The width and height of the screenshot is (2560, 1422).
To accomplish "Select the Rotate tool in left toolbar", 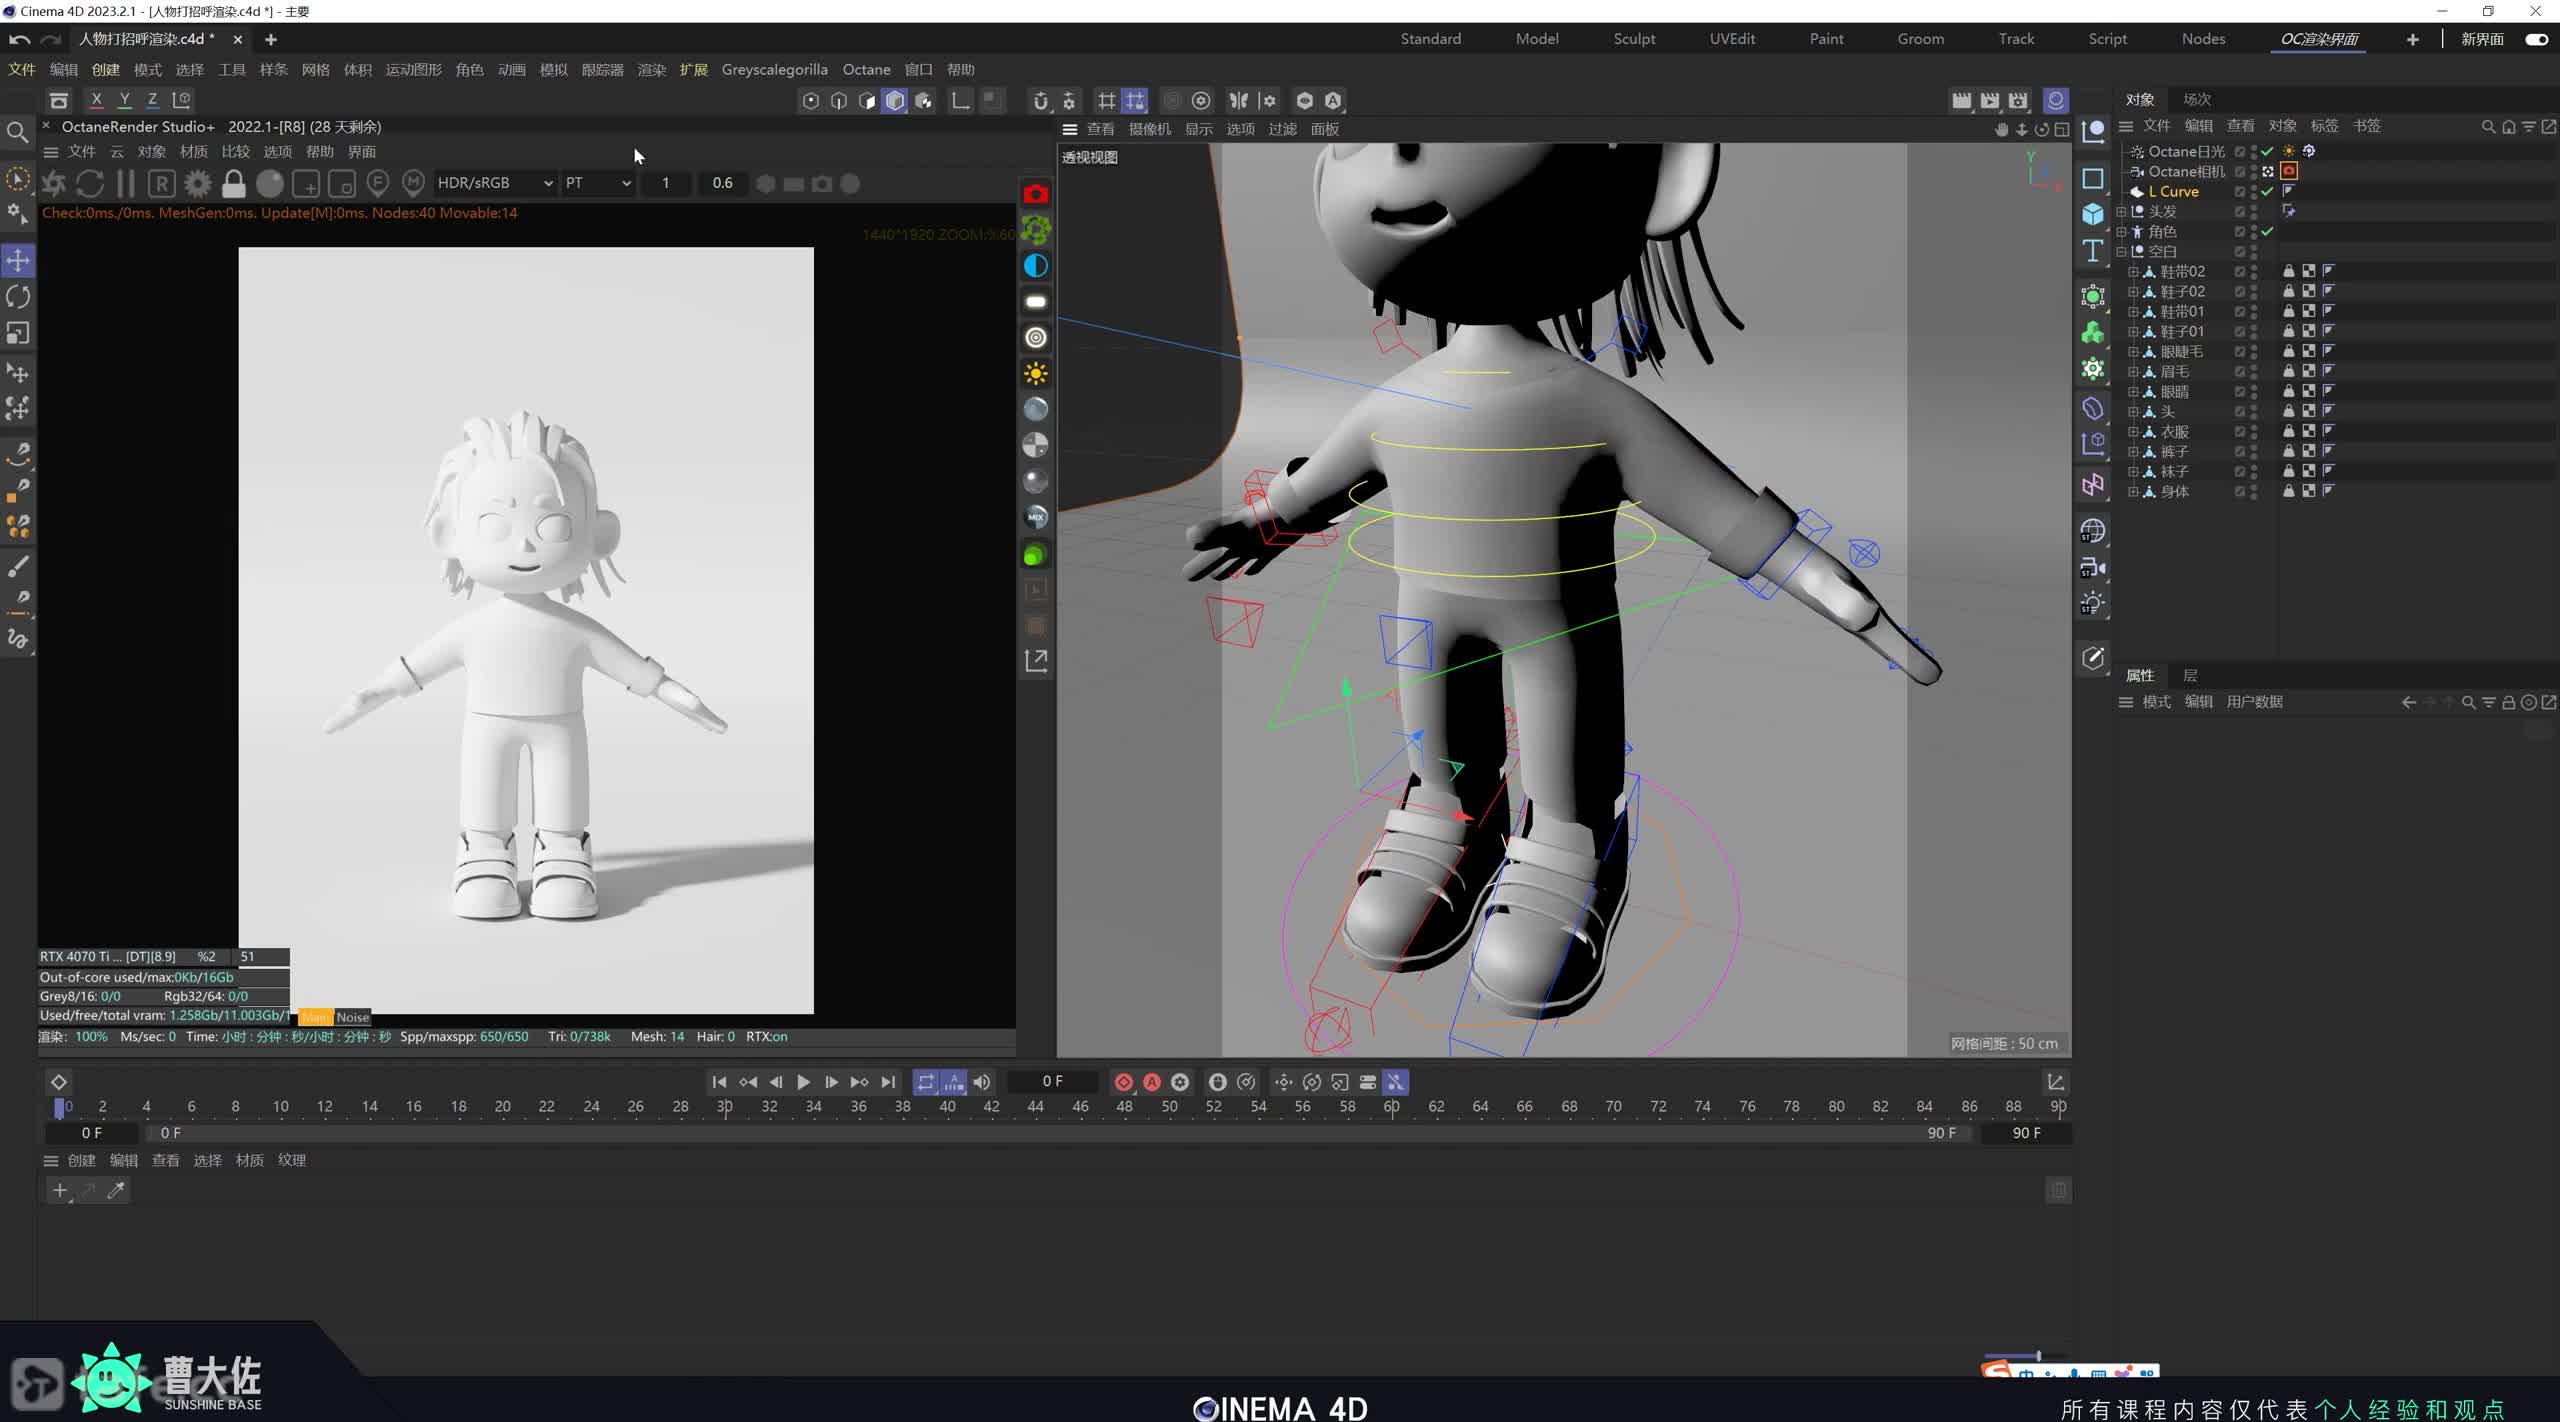I will tap(18, 297).
